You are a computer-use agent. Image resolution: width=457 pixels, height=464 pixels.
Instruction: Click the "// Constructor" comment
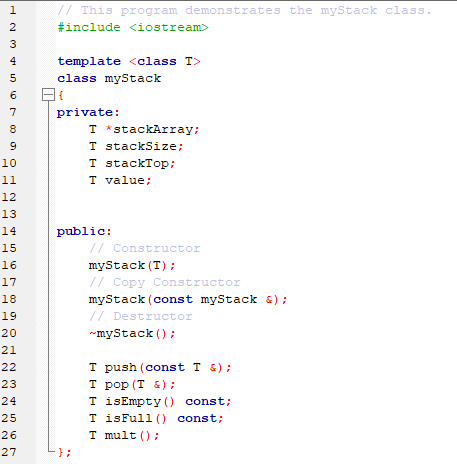tap(145, 248)
